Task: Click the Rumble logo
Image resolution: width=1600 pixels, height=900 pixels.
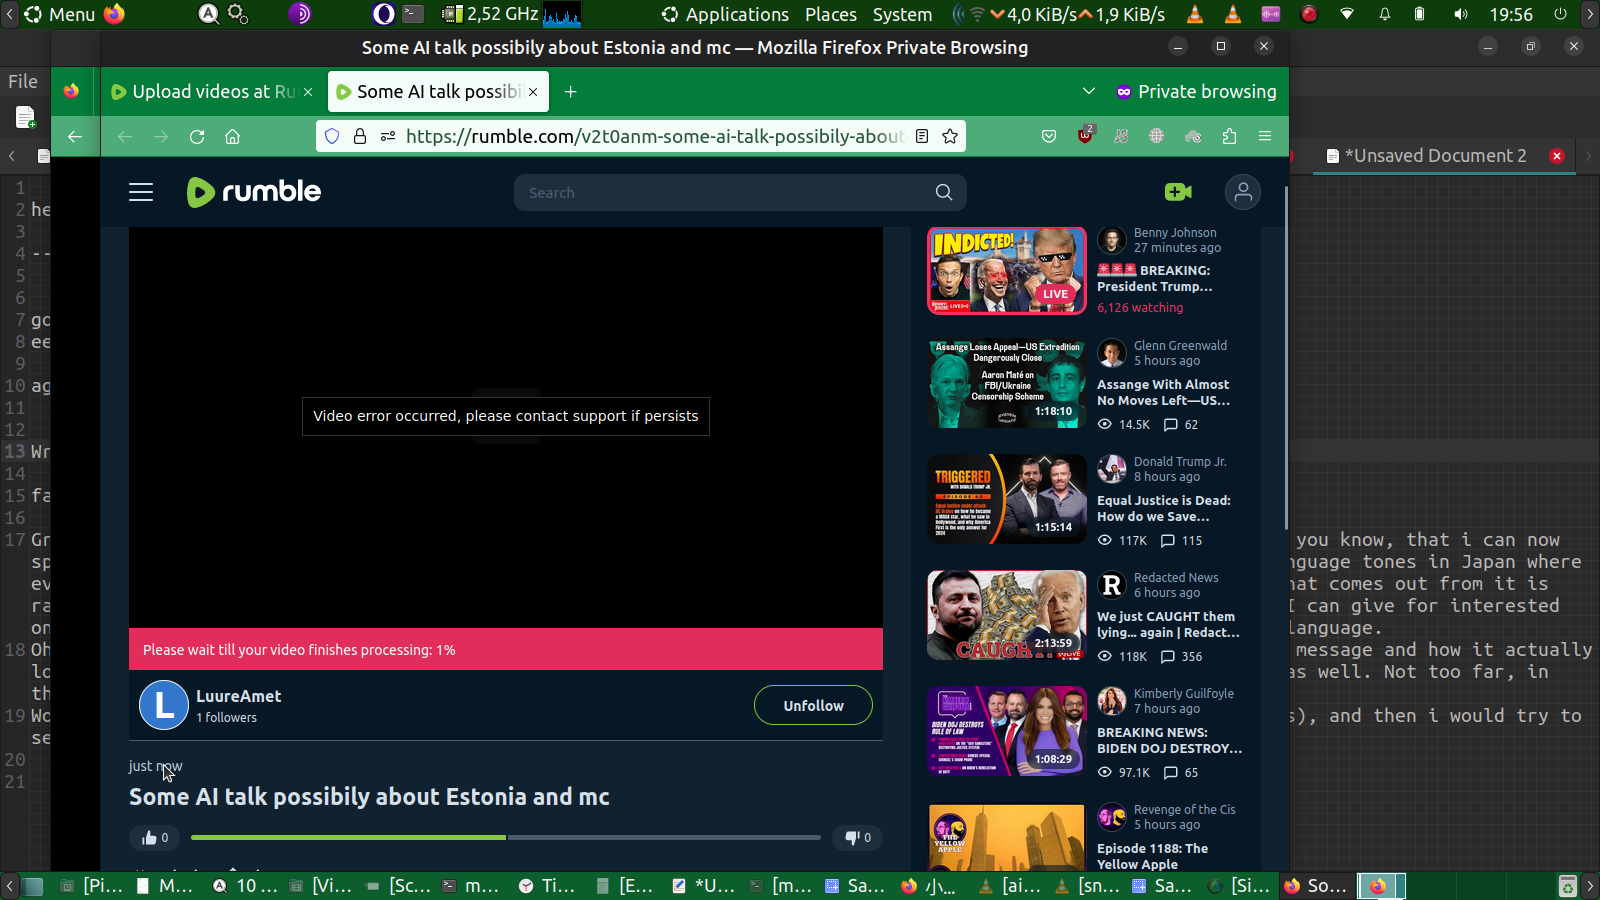Action: pos(254,192)
